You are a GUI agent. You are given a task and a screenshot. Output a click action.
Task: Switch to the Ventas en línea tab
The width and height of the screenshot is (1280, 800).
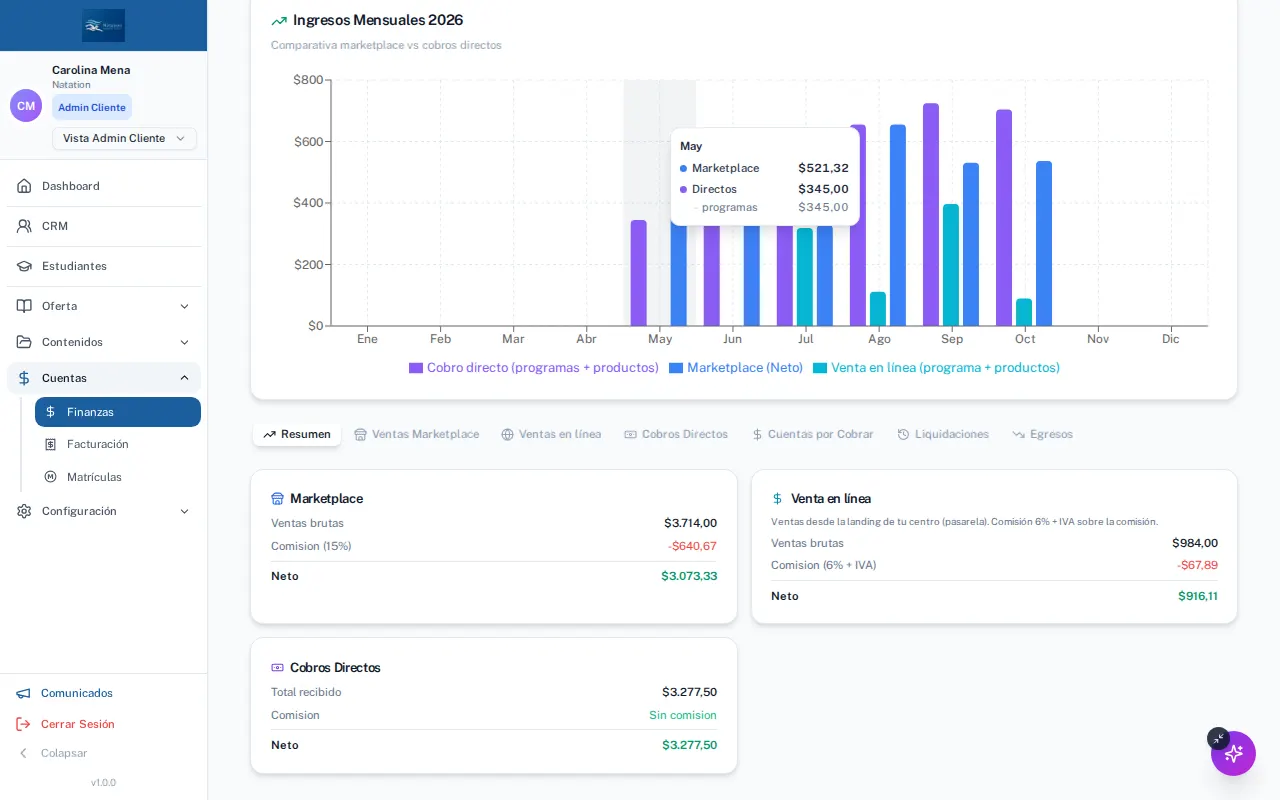[x=551, y=434]
